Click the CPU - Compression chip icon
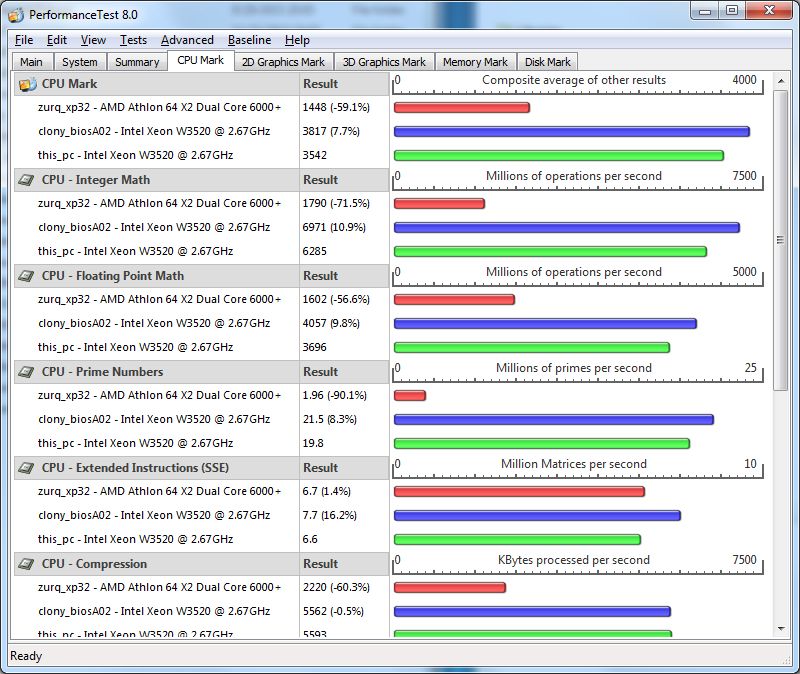 27,564
